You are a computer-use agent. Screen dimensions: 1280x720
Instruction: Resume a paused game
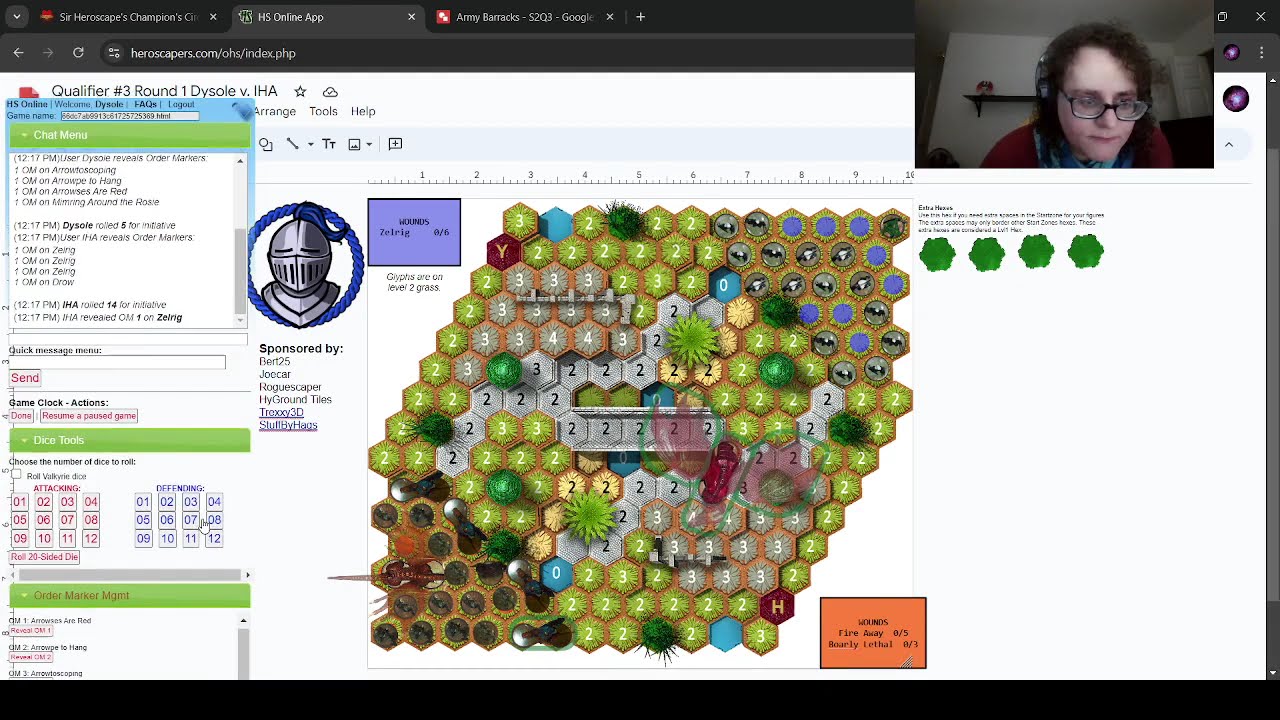coord(89,416)
